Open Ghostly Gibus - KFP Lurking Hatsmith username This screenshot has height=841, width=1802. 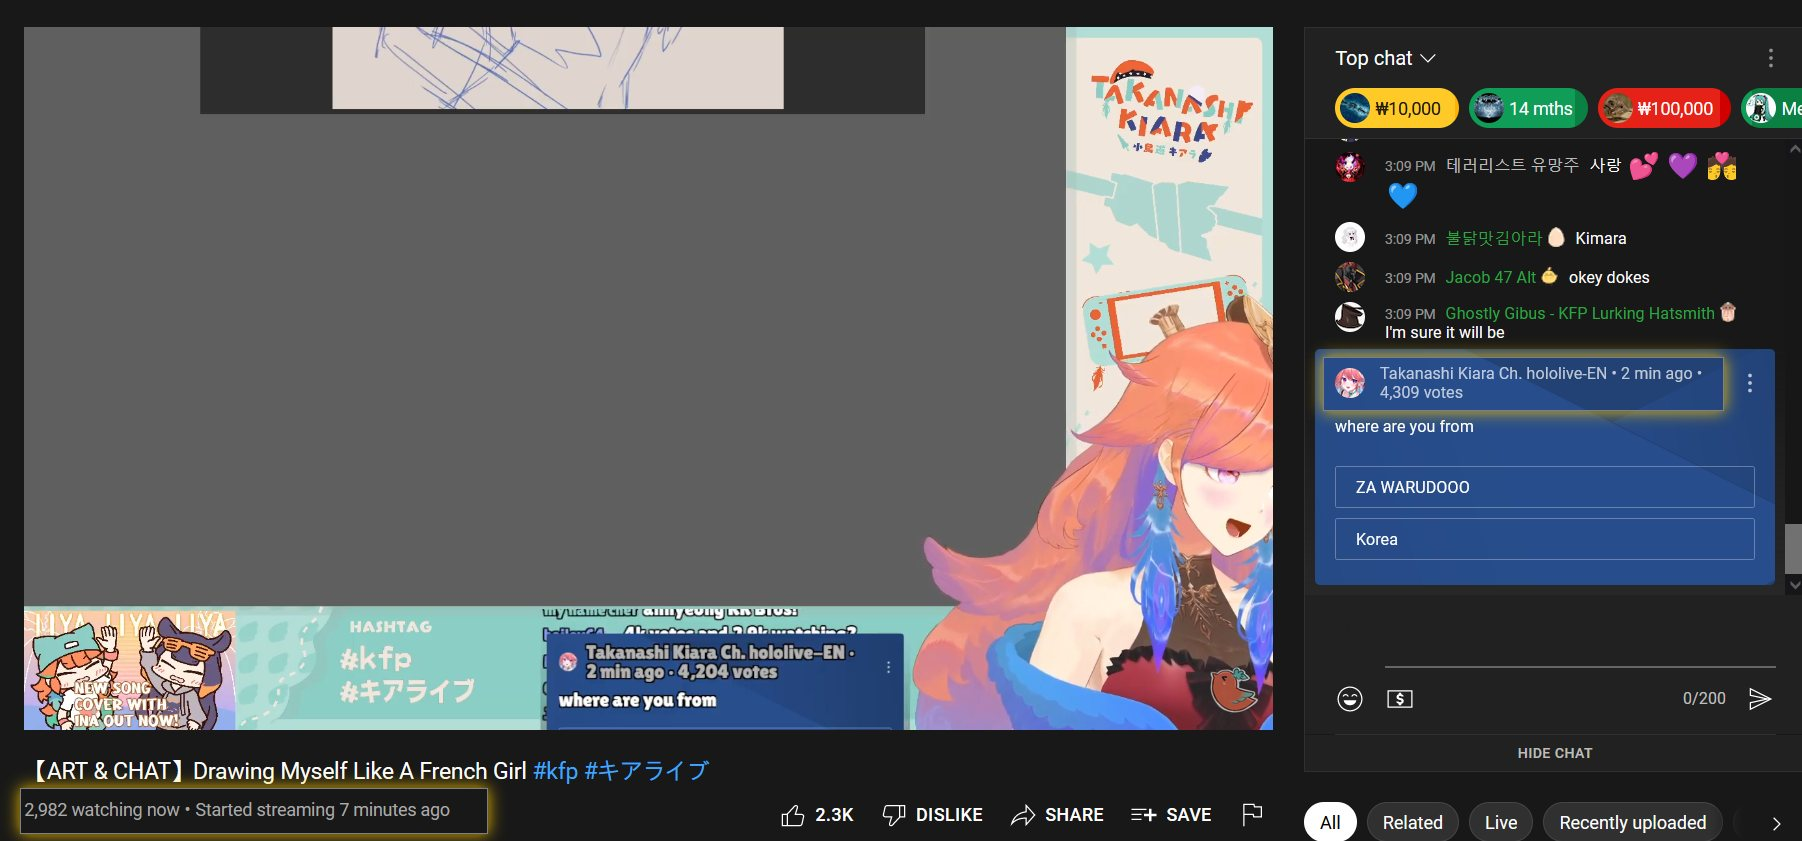click(x=1579, y=313)
